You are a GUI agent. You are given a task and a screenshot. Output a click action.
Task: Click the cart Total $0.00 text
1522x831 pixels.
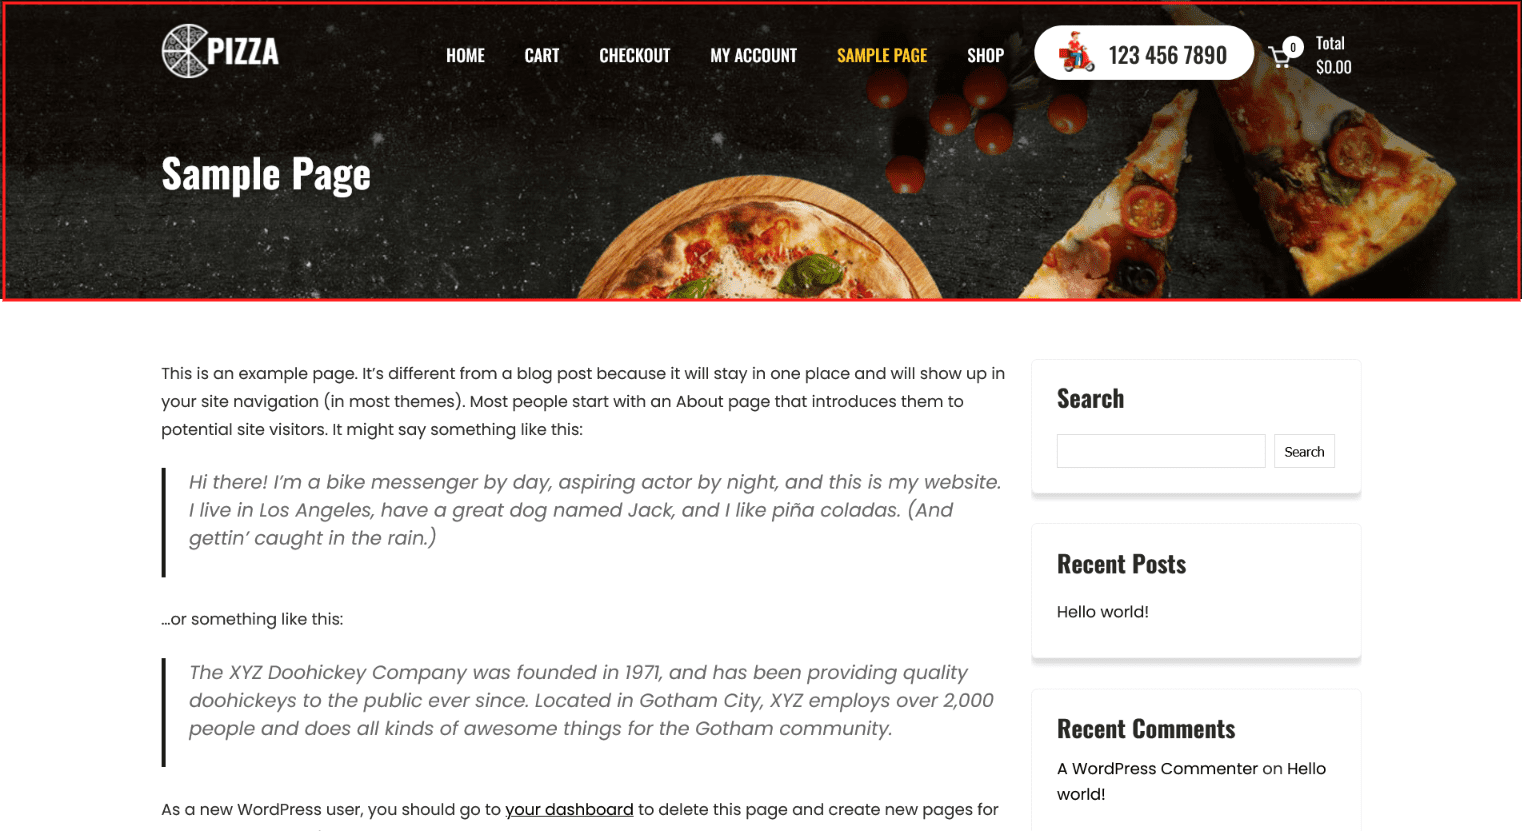pos(1333,55)
